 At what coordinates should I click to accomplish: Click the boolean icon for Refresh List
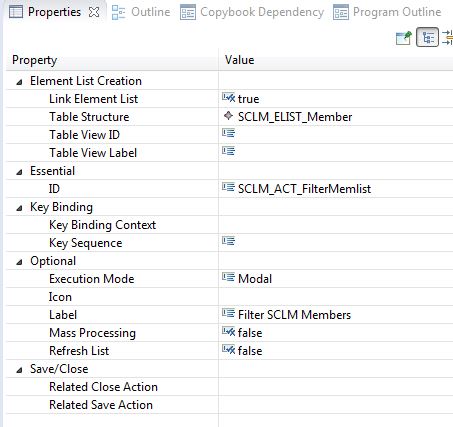229,350
